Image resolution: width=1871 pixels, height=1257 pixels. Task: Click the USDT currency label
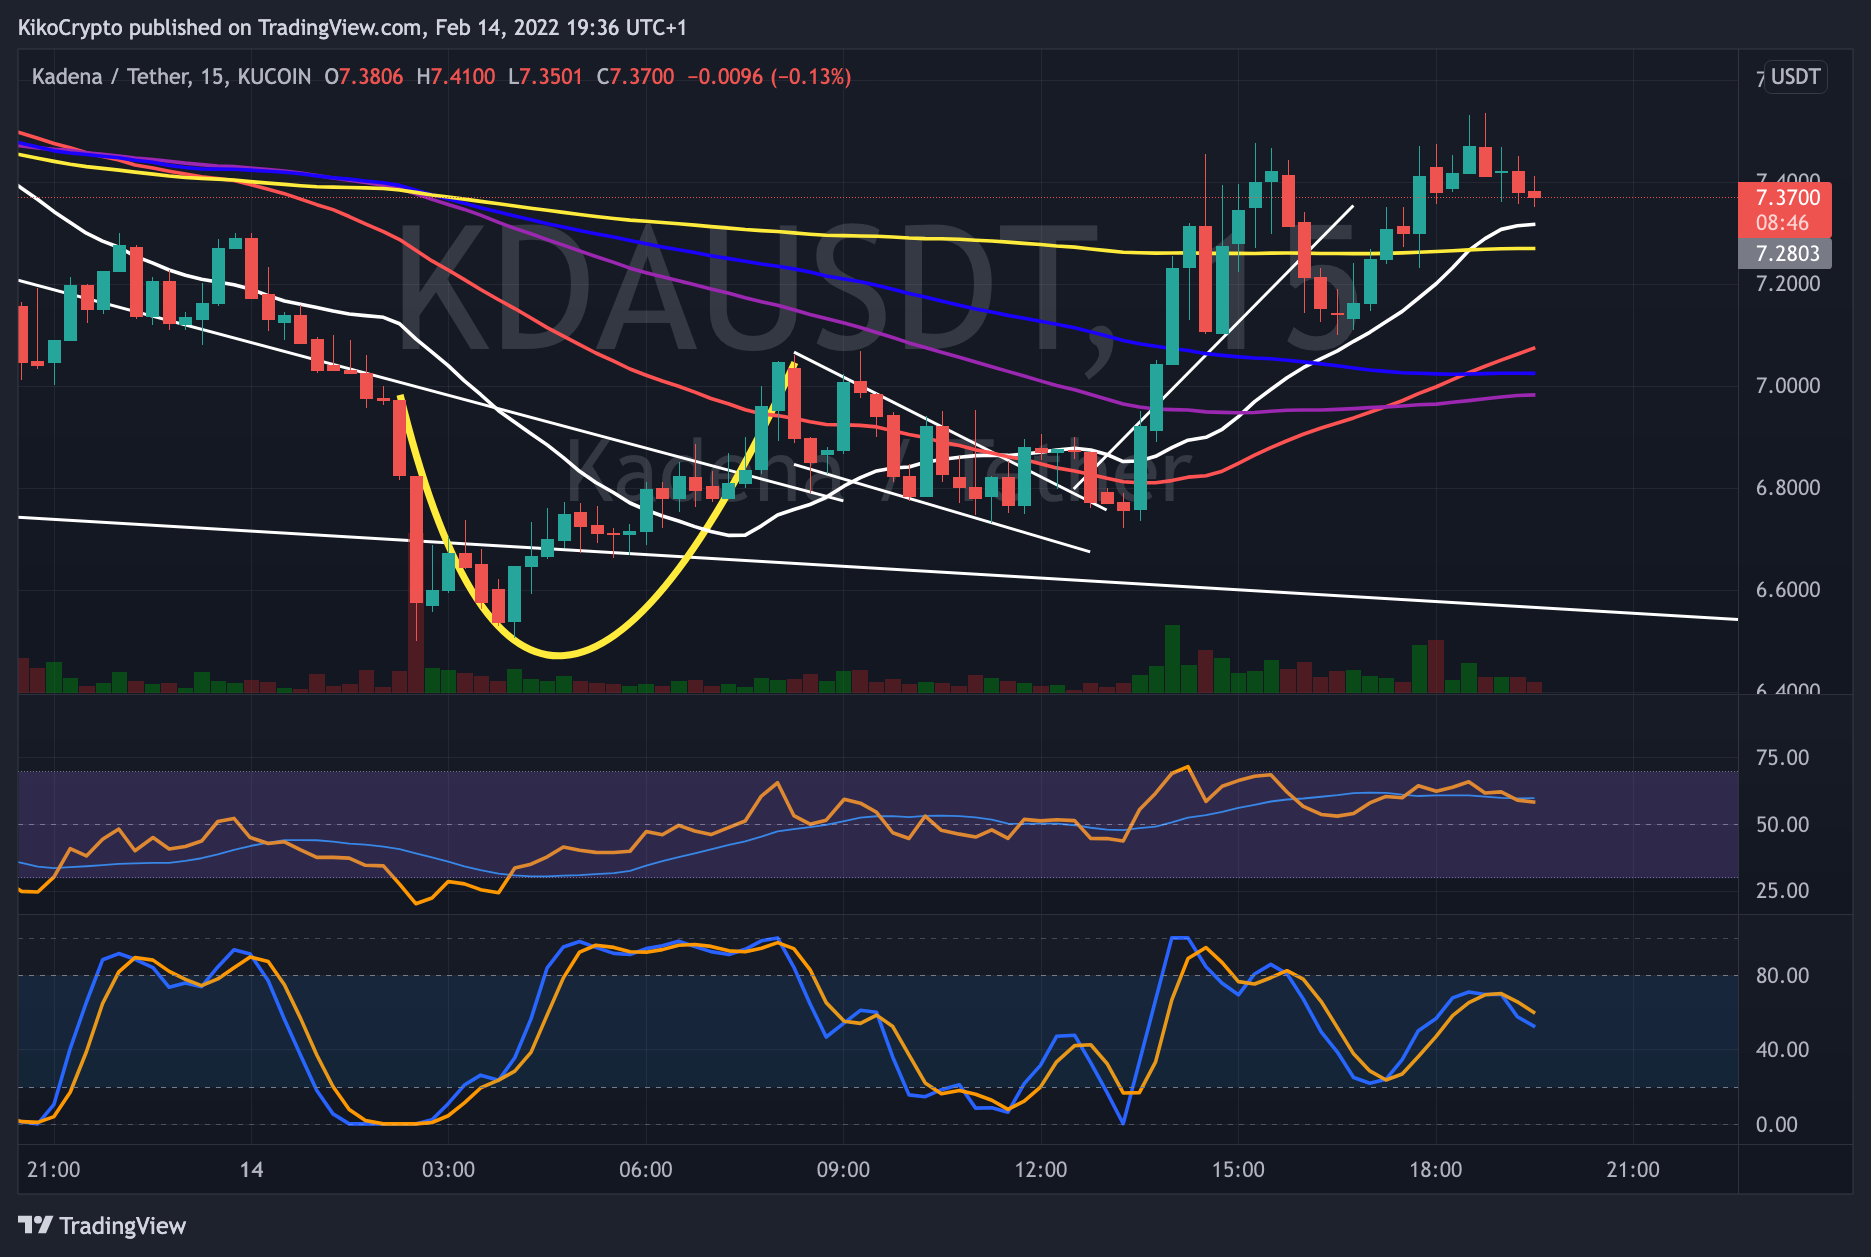point(1796,77)
